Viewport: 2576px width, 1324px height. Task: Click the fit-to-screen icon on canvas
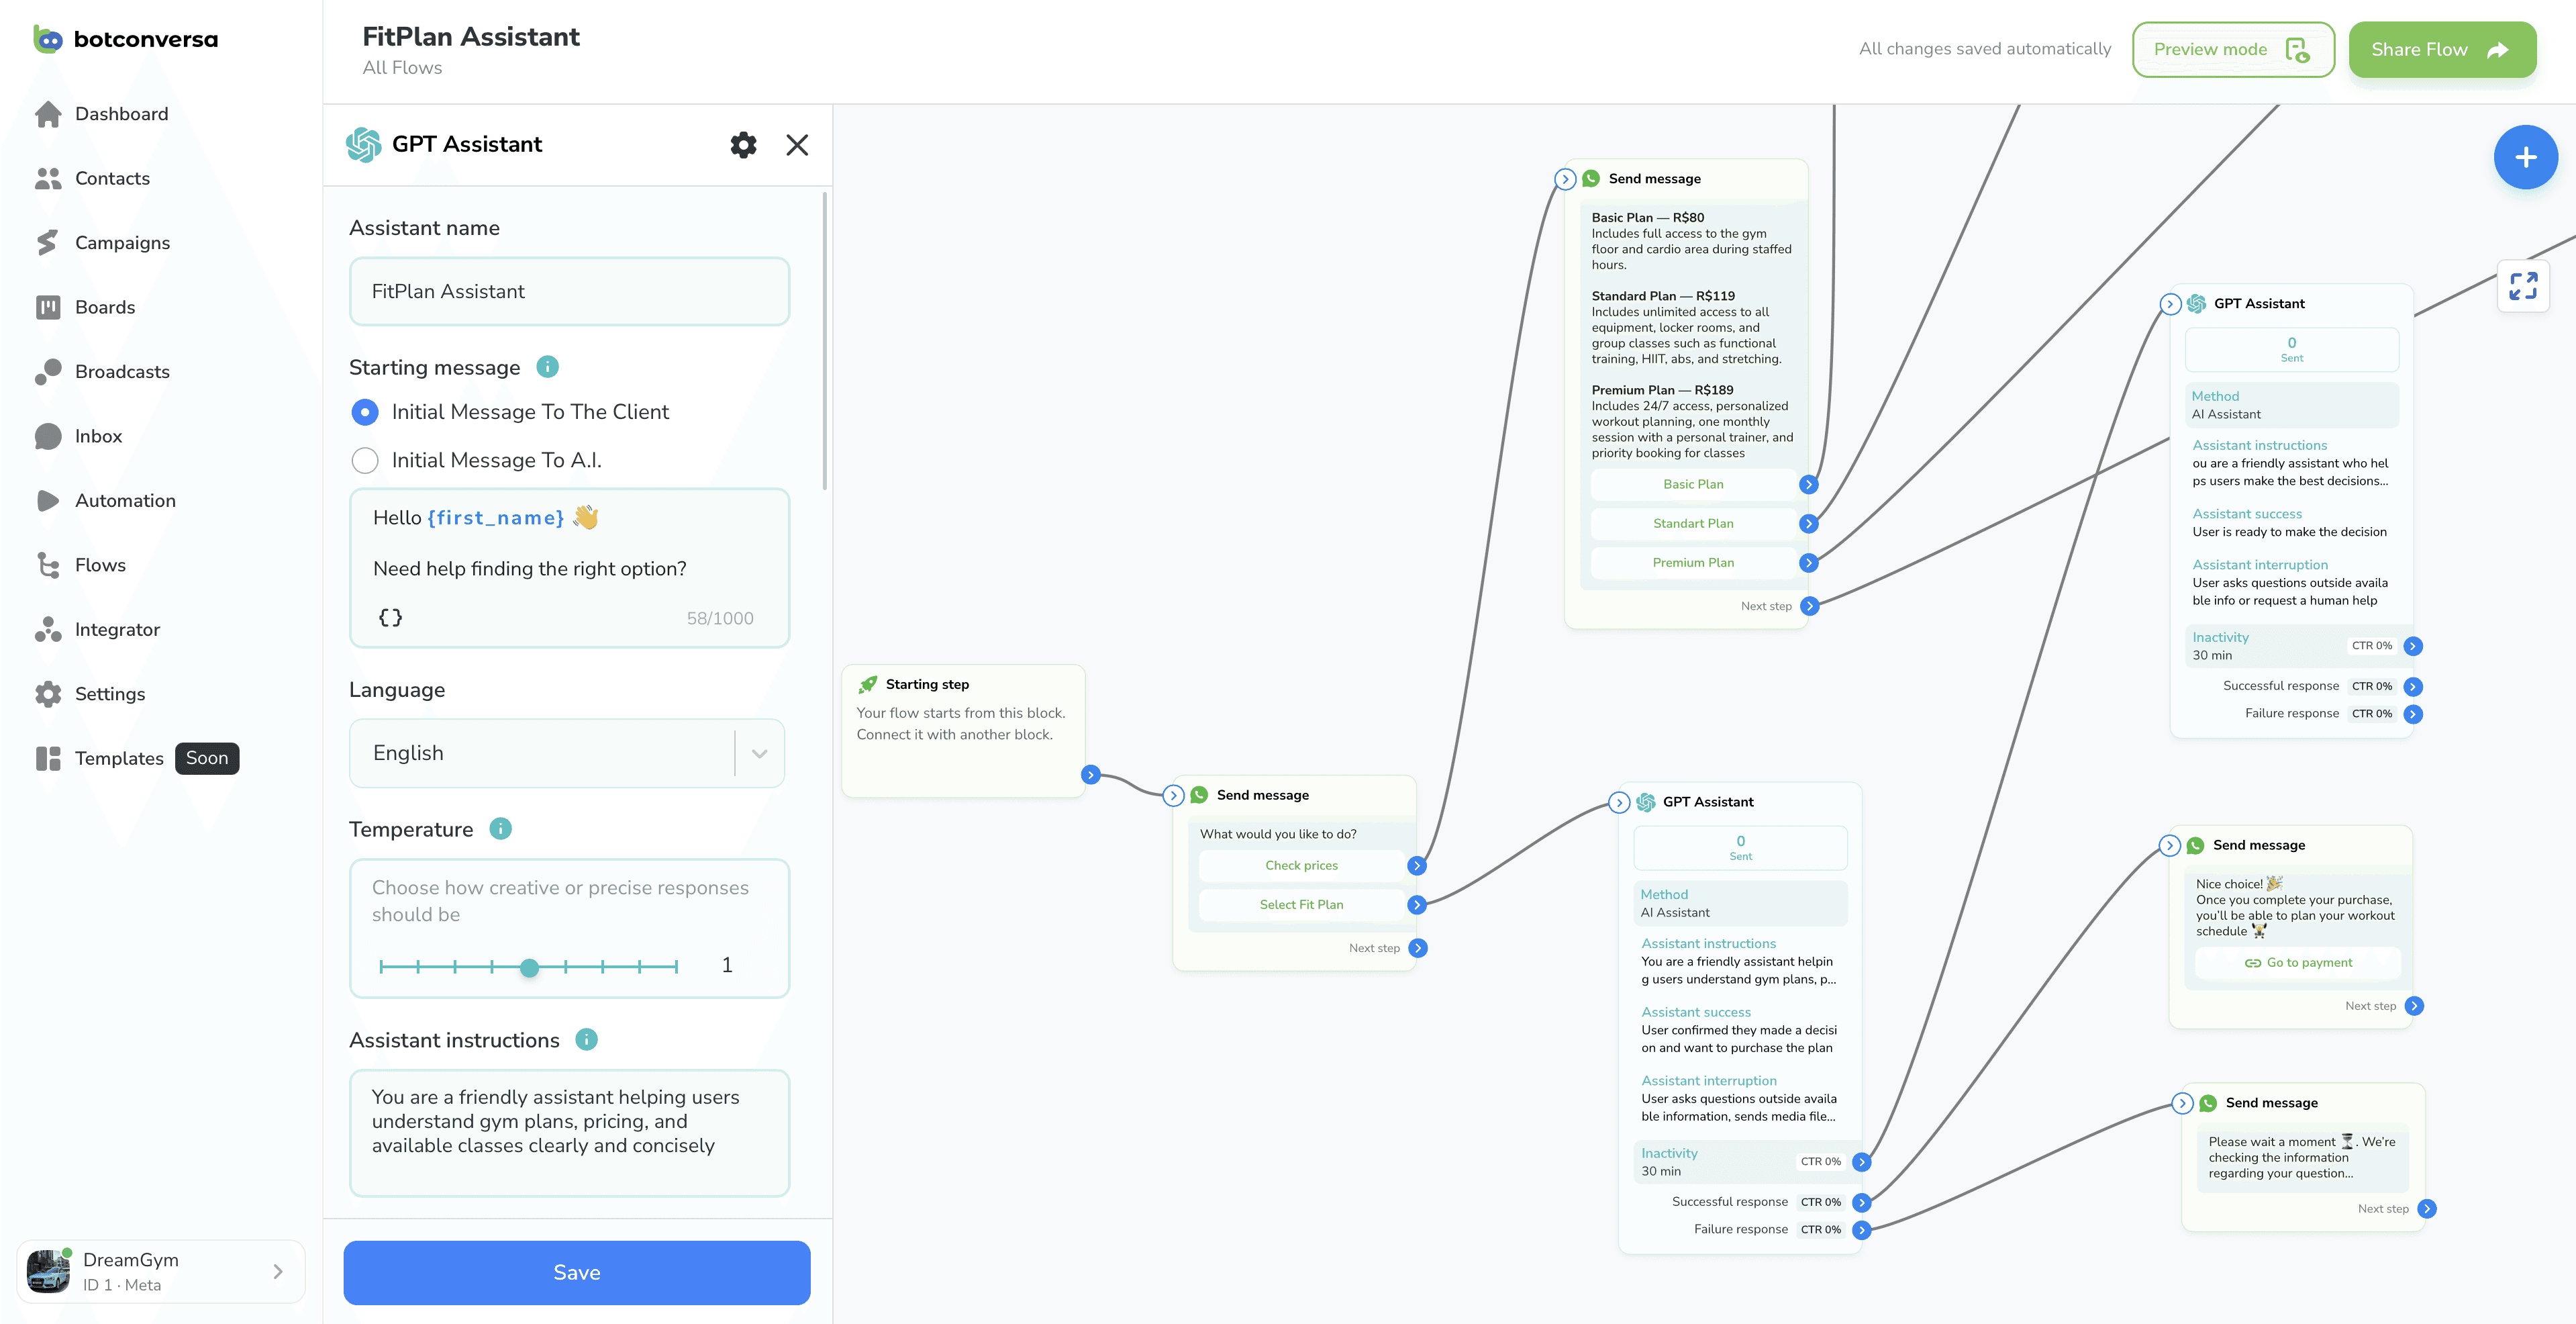[2523, 286]
